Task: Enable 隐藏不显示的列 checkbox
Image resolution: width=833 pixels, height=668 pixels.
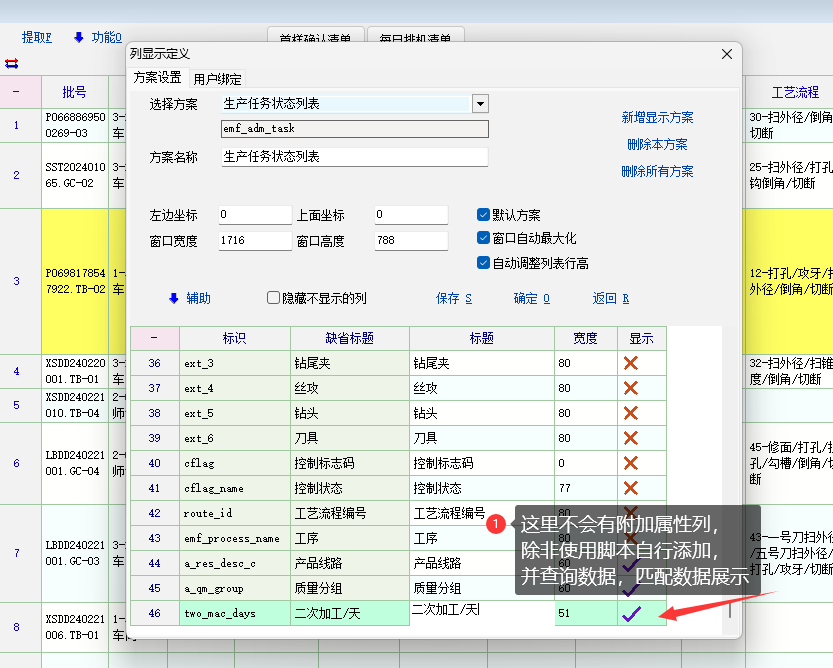Action: coord(273,298)
